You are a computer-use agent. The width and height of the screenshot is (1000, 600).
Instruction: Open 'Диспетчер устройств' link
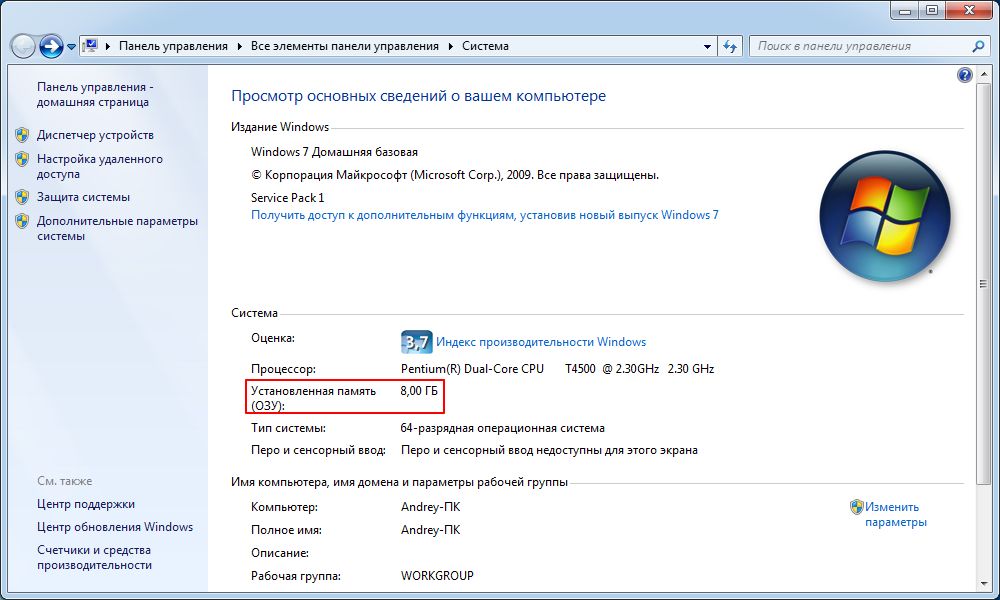(95, 135)
